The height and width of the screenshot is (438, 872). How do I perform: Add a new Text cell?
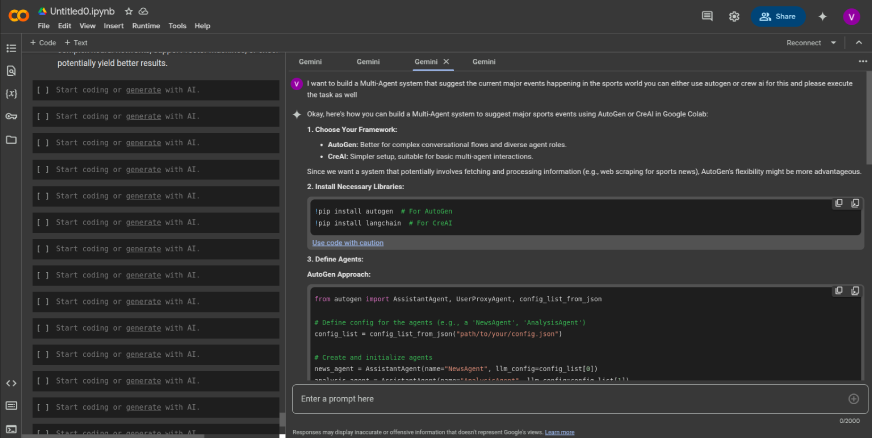76,42
